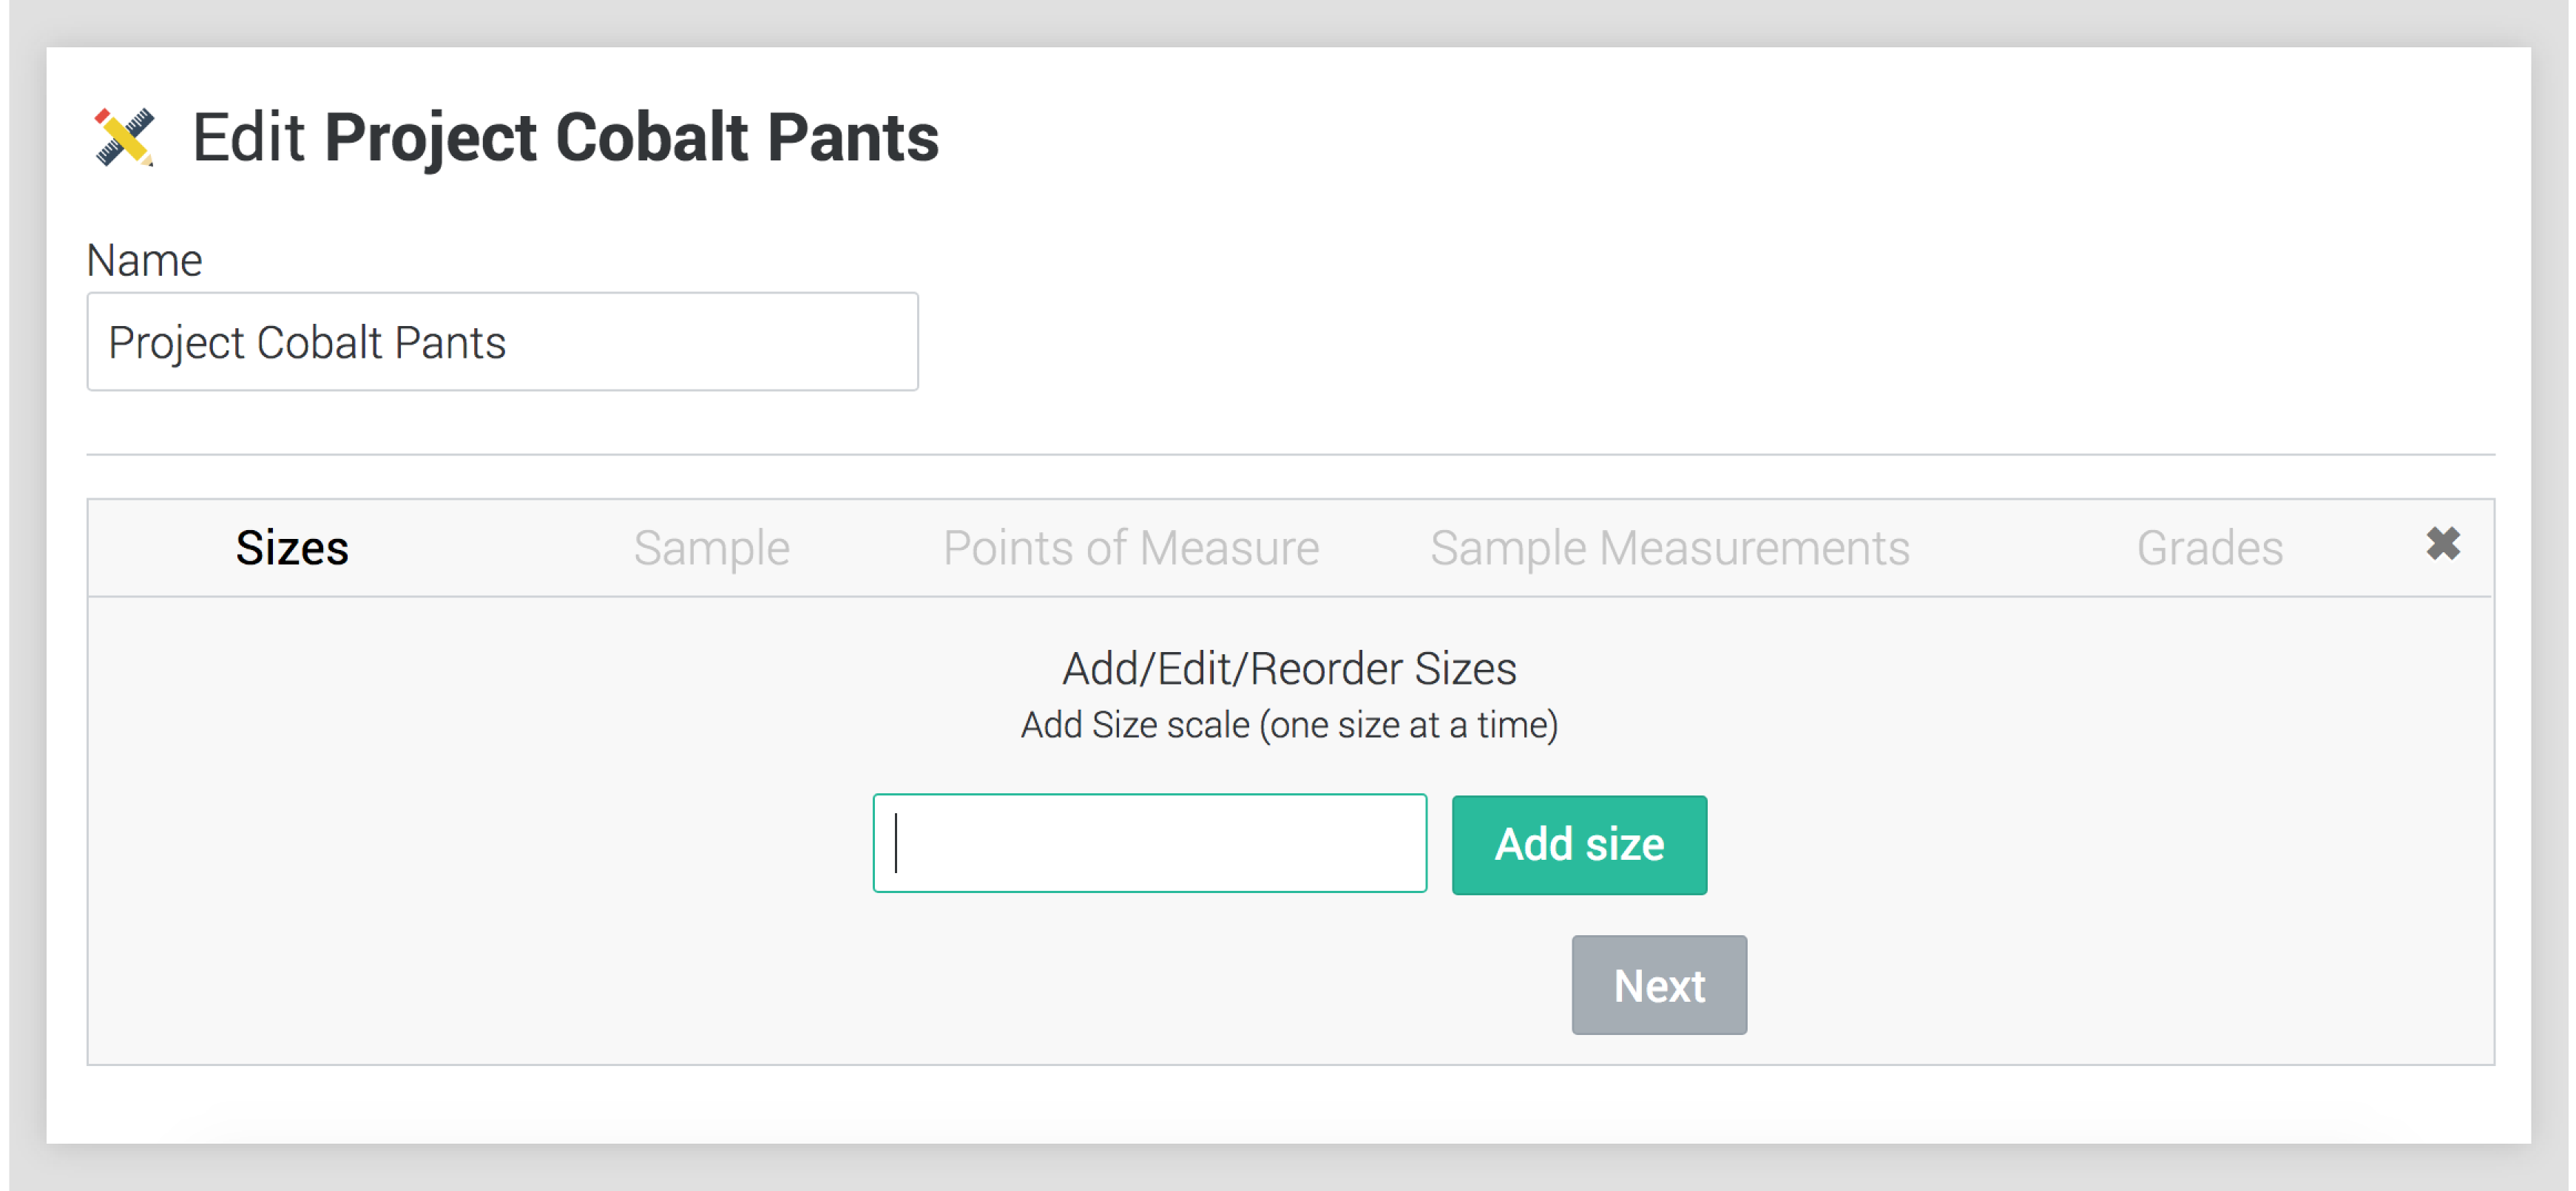This screenshot has width=2576, height=1191.
Task: Open the Grades tab
Action: [x=2209, y=548]
